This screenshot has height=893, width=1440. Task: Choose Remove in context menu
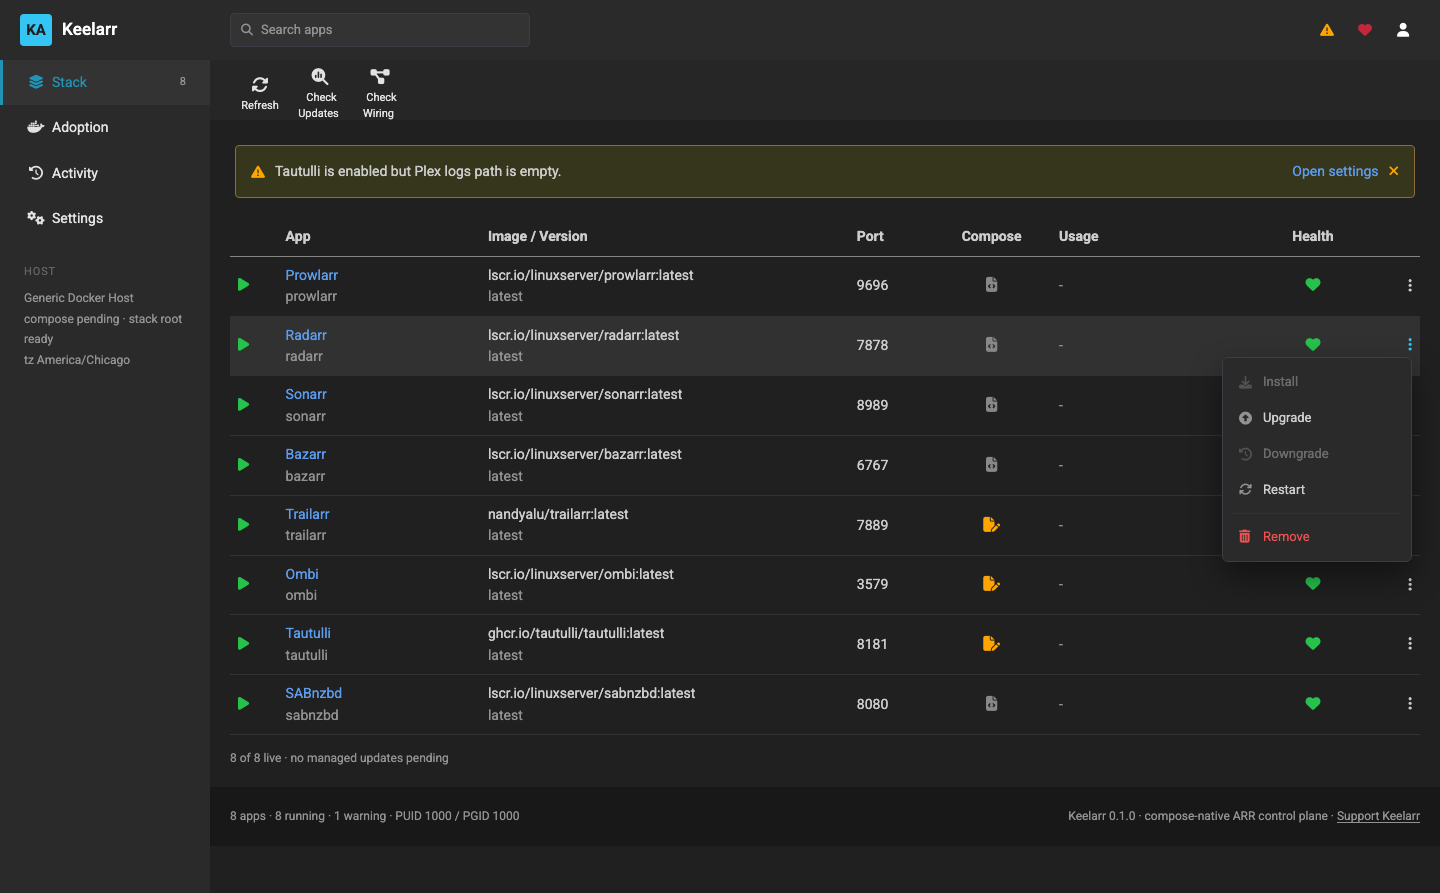[1317, 537]
